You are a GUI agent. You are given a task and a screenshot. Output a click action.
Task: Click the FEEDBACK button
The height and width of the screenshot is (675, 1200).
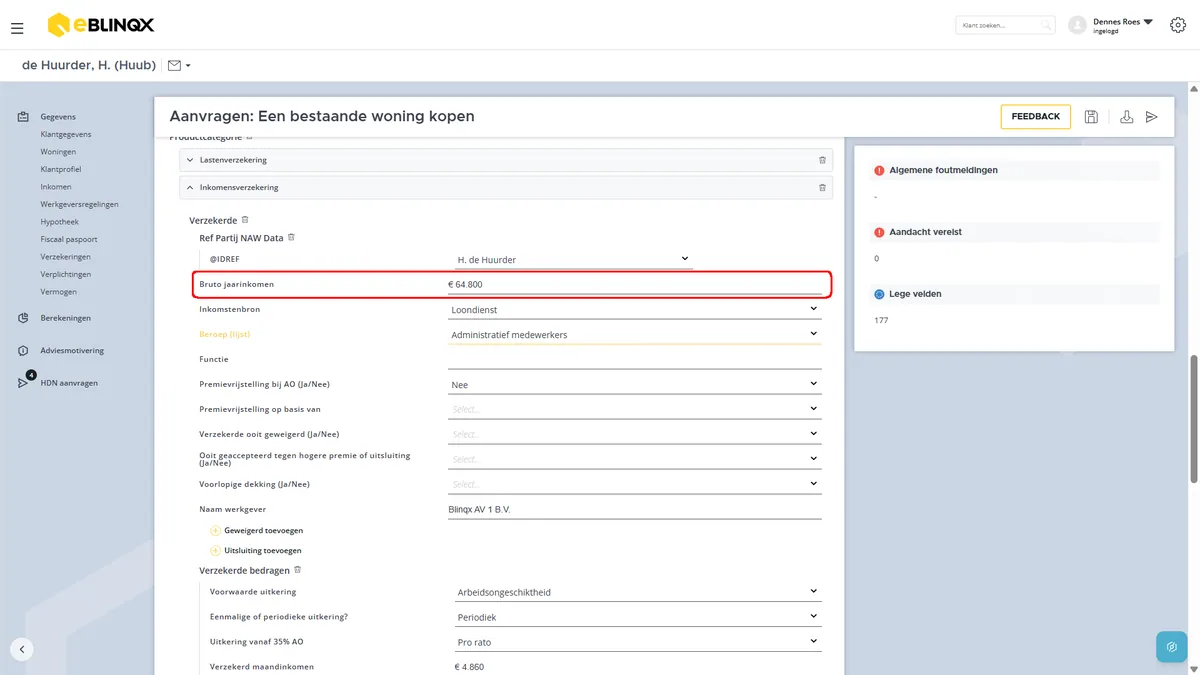tap(1035, 117)
